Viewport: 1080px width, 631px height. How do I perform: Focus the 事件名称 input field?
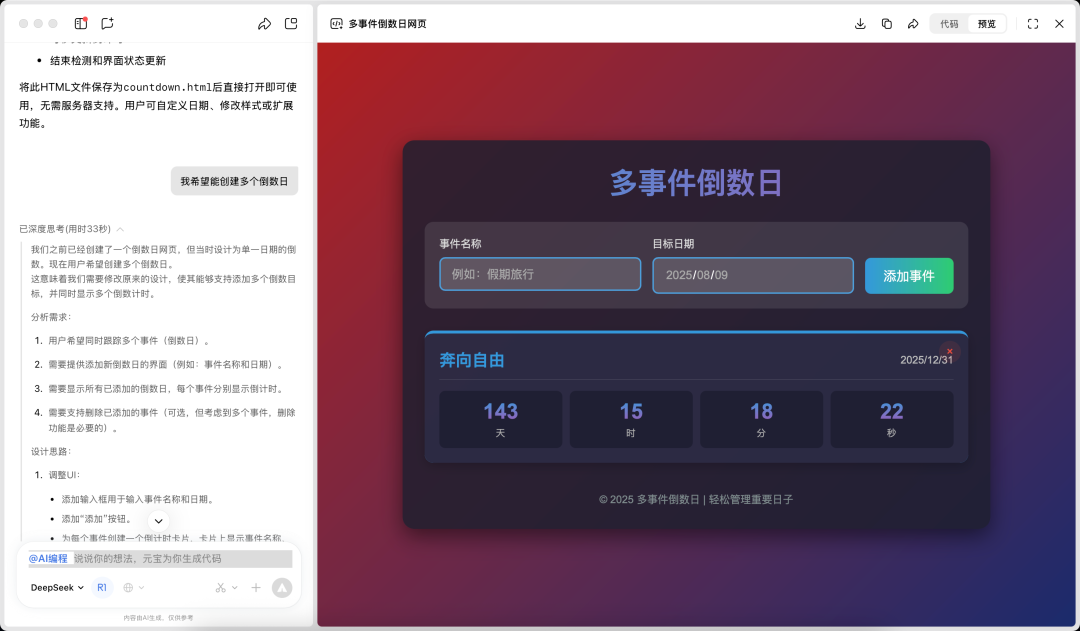(540, 274)
